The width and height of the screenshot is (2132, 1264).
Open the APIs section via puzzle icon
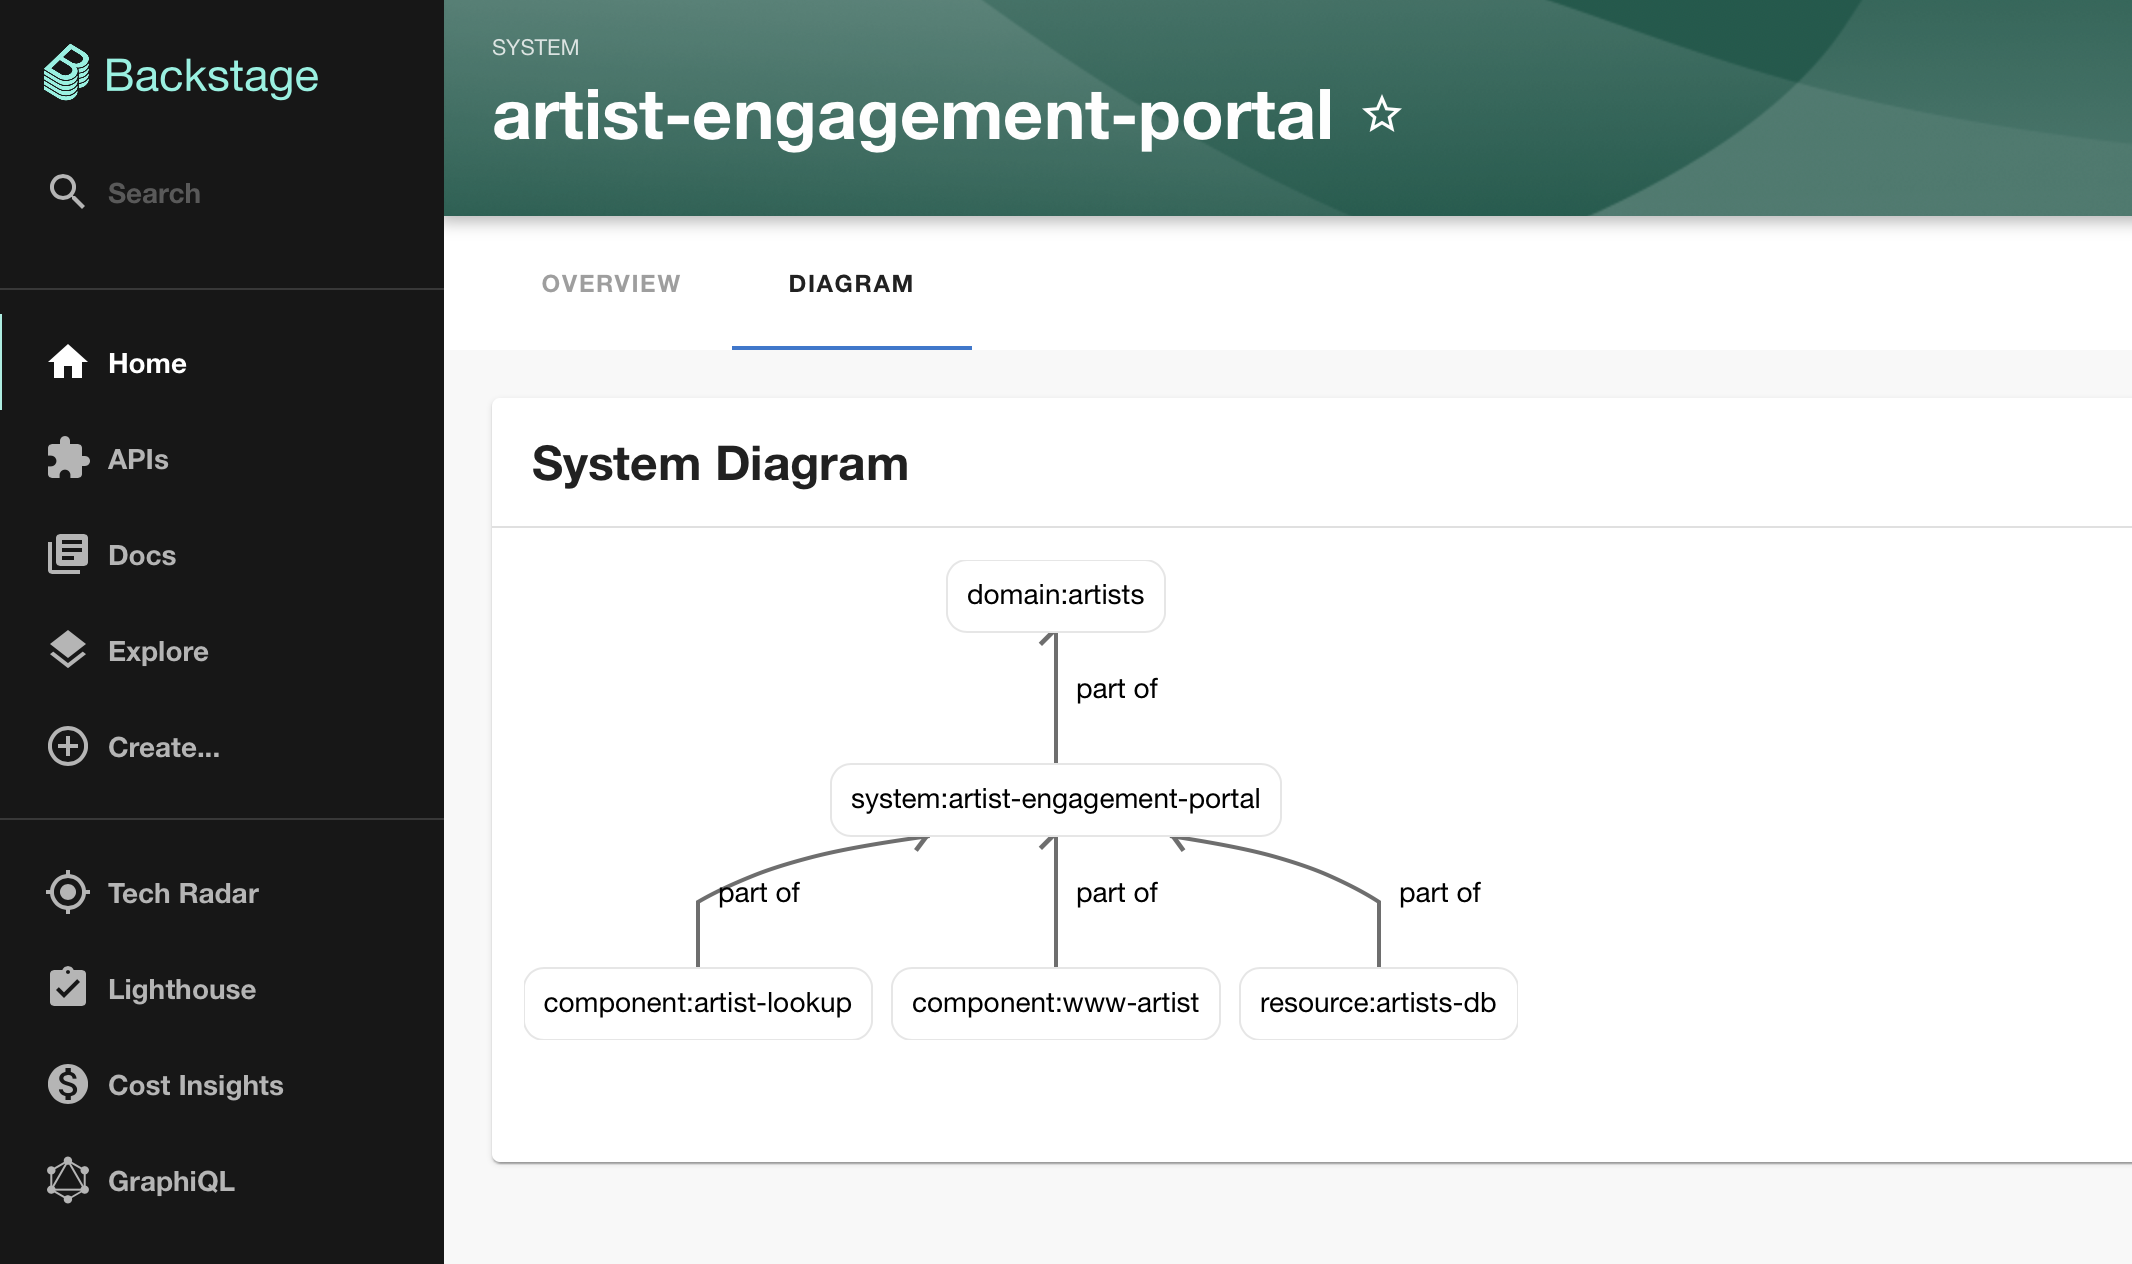tap(67, 459)
